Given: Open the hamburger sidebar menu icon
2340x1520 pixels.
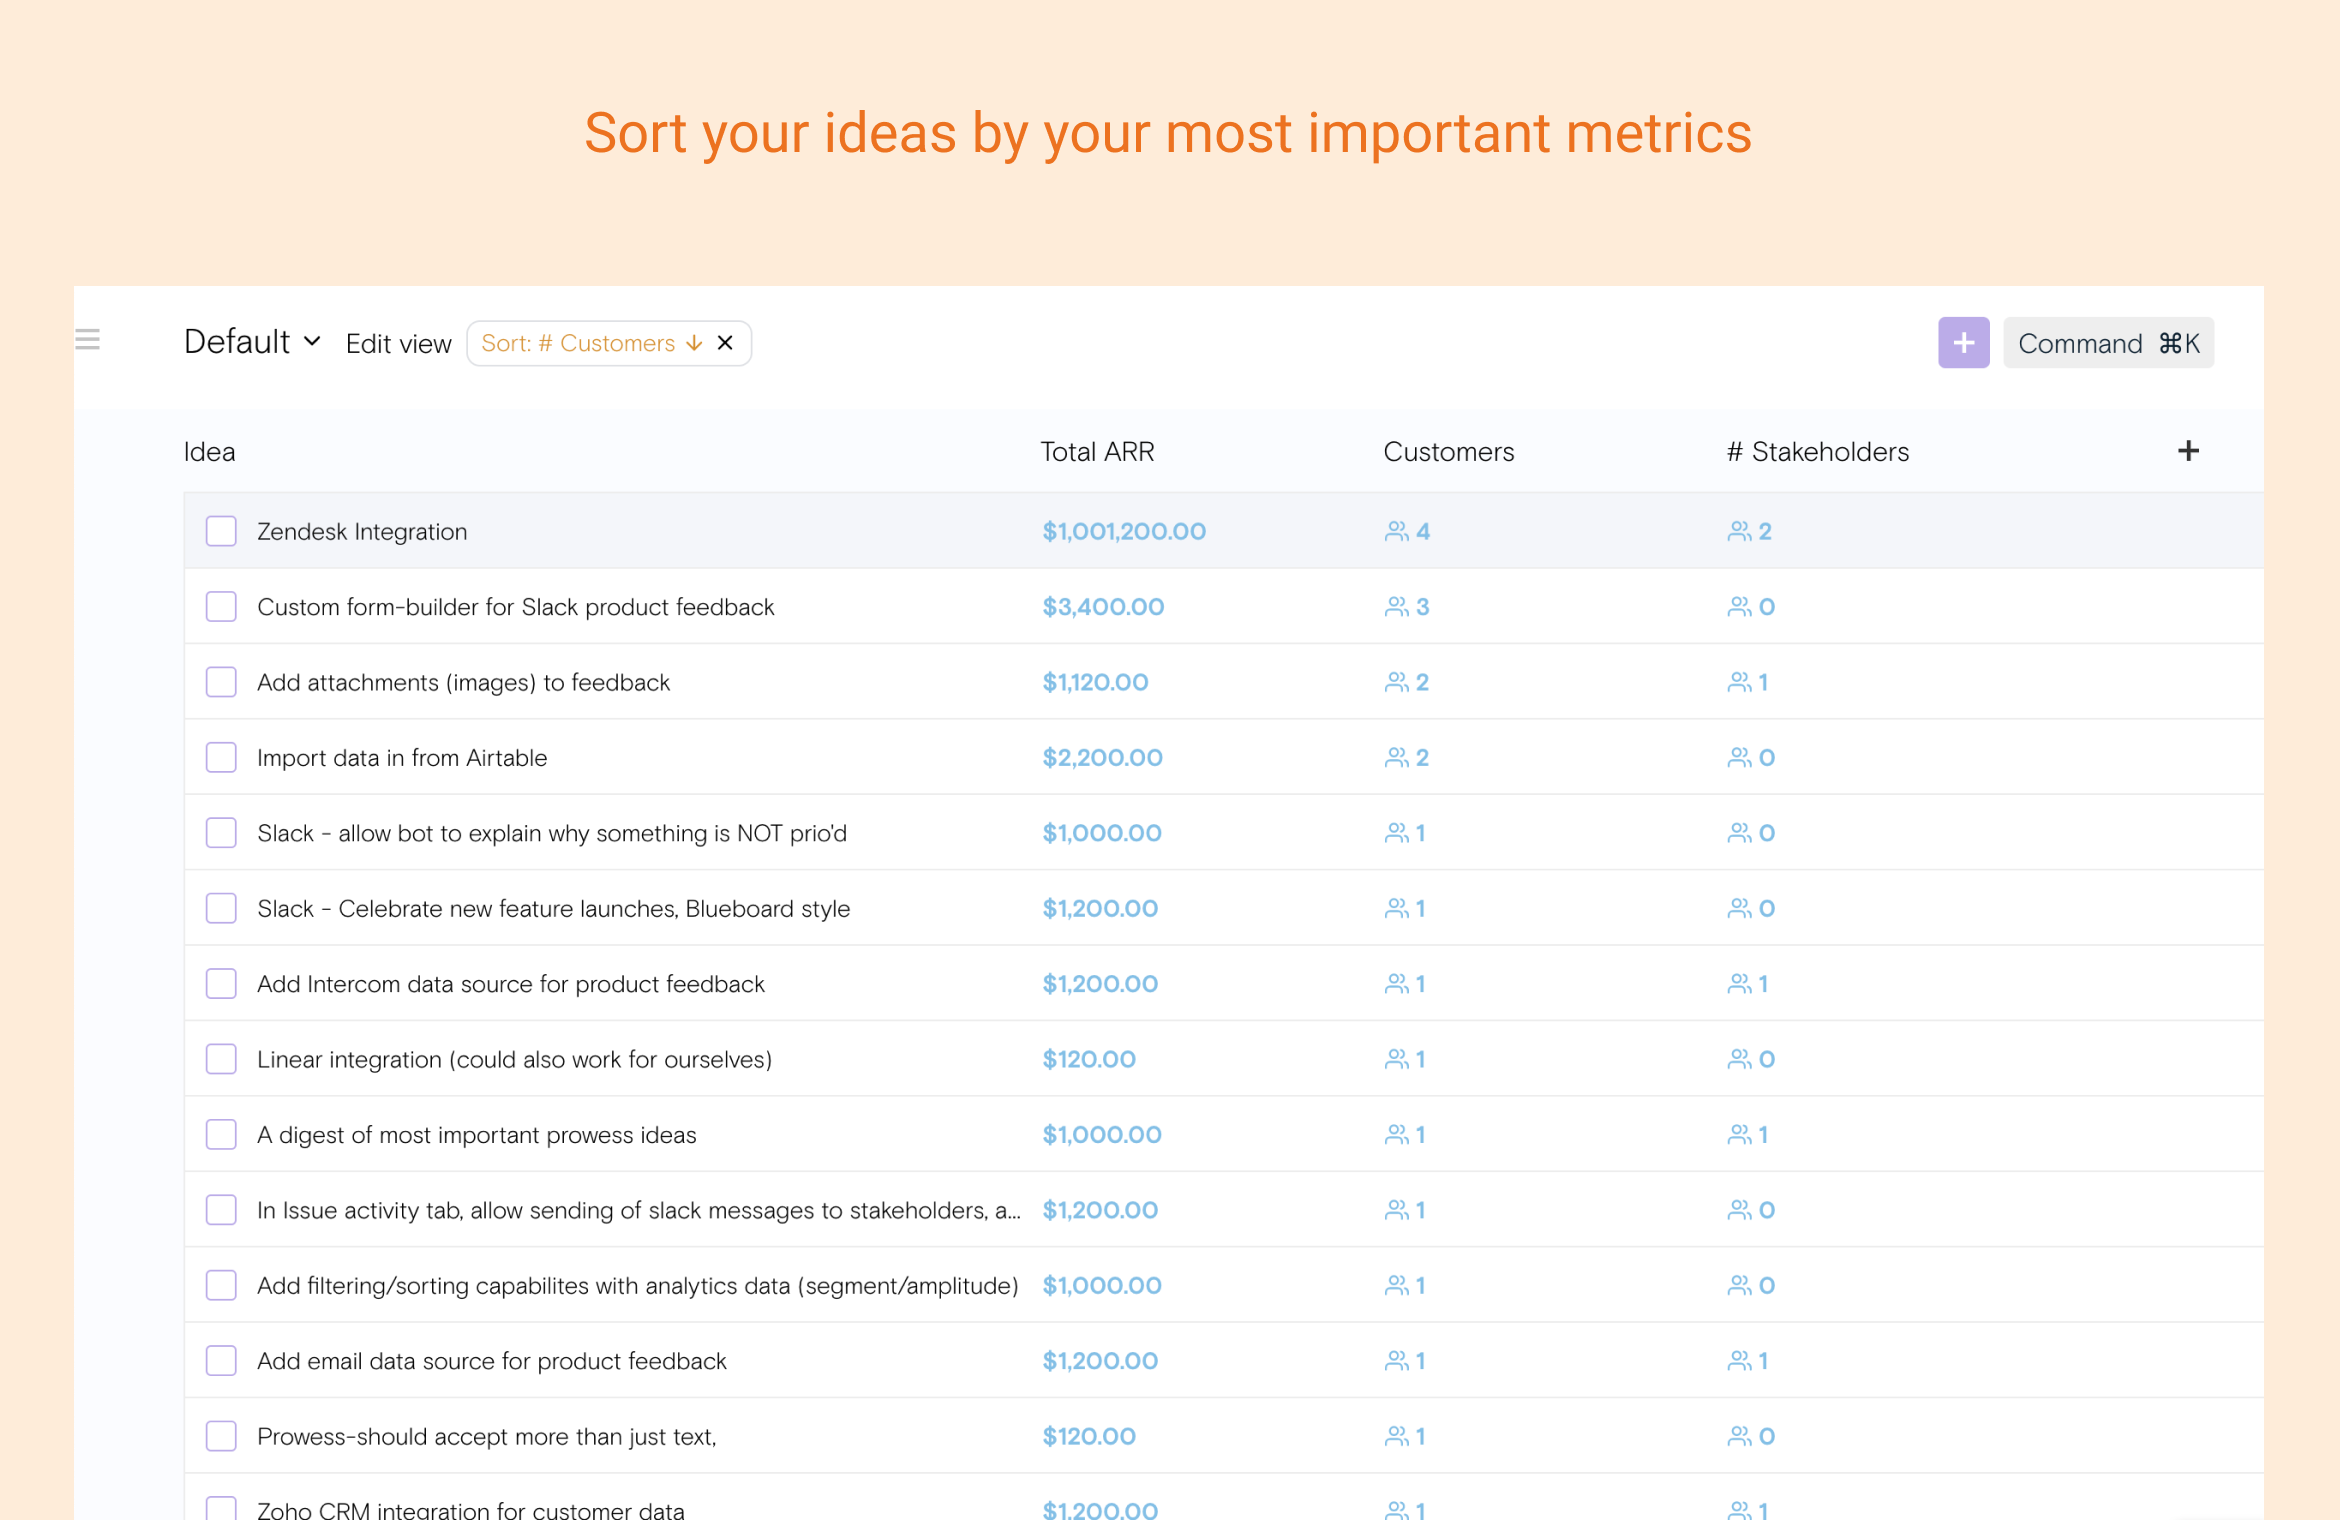Looking at the screenshot, I should pos(88,340).
